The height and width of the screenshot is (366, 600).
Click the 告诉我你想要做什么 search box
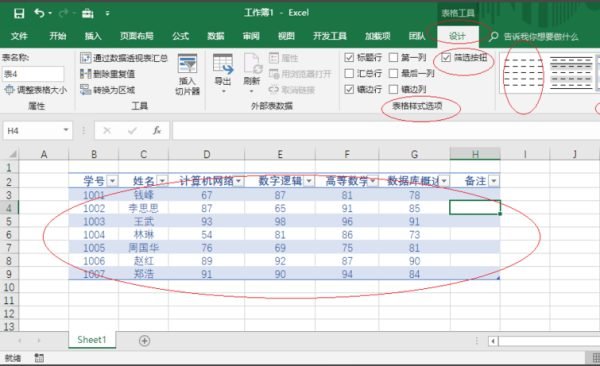[x=540, y=37]
